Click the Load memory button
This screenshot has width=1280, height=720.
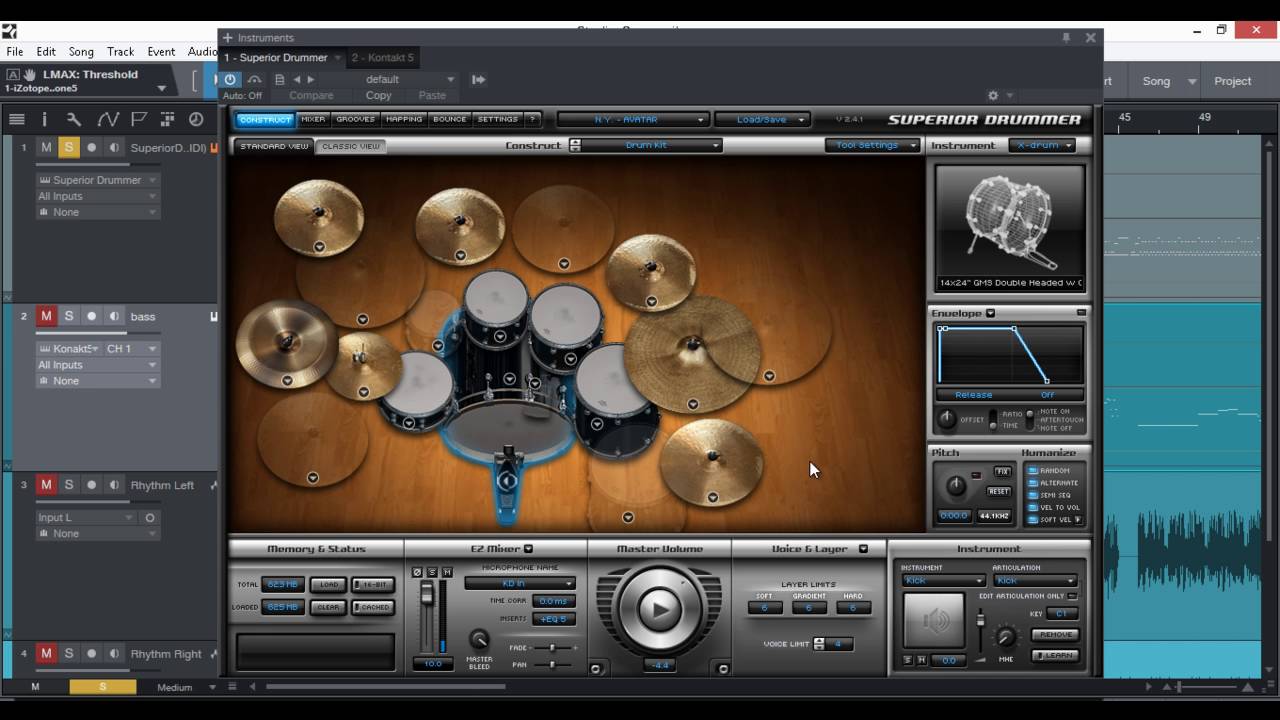point(328,585)
